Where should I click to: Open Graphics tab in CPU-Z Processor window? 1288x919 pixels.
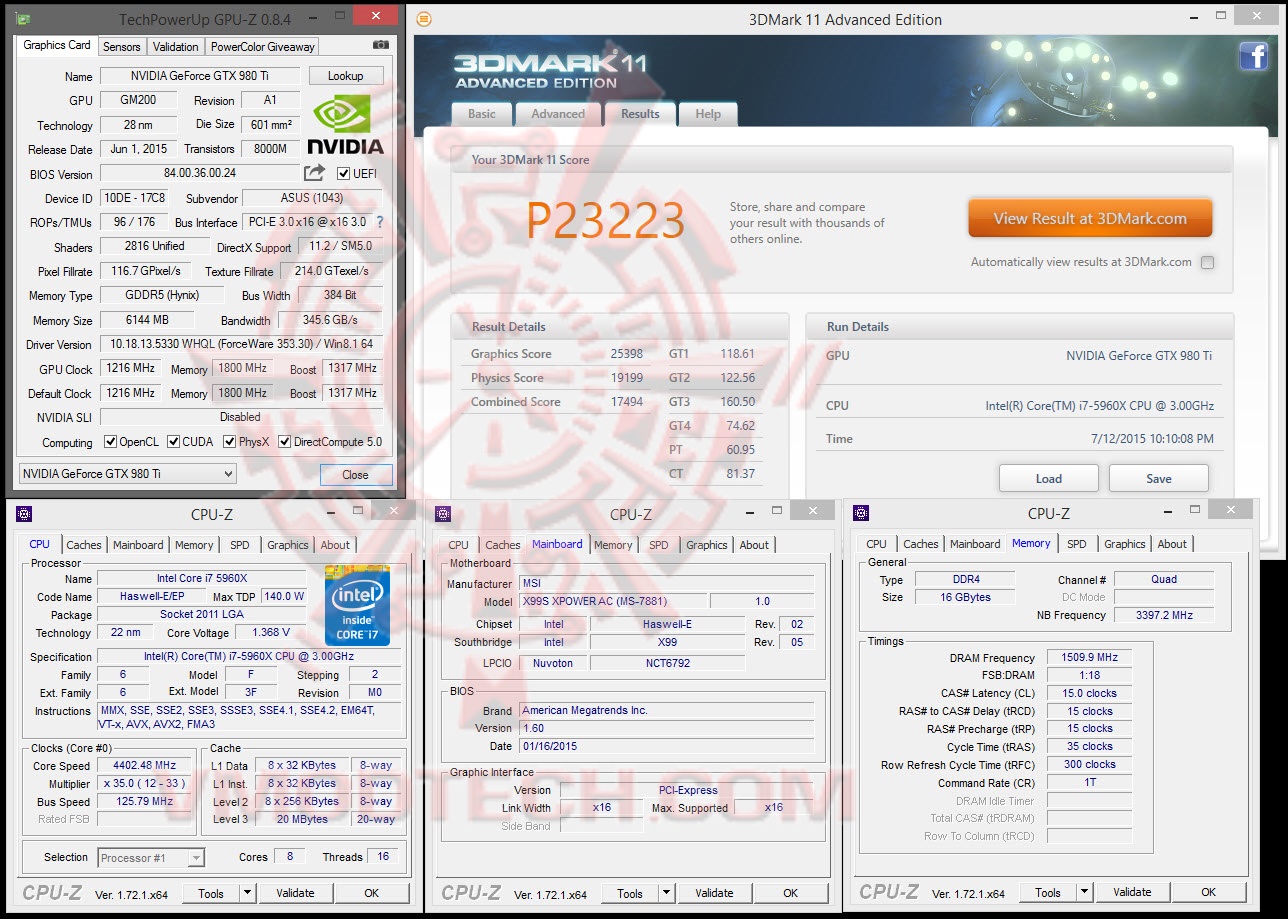pos(288,545)
